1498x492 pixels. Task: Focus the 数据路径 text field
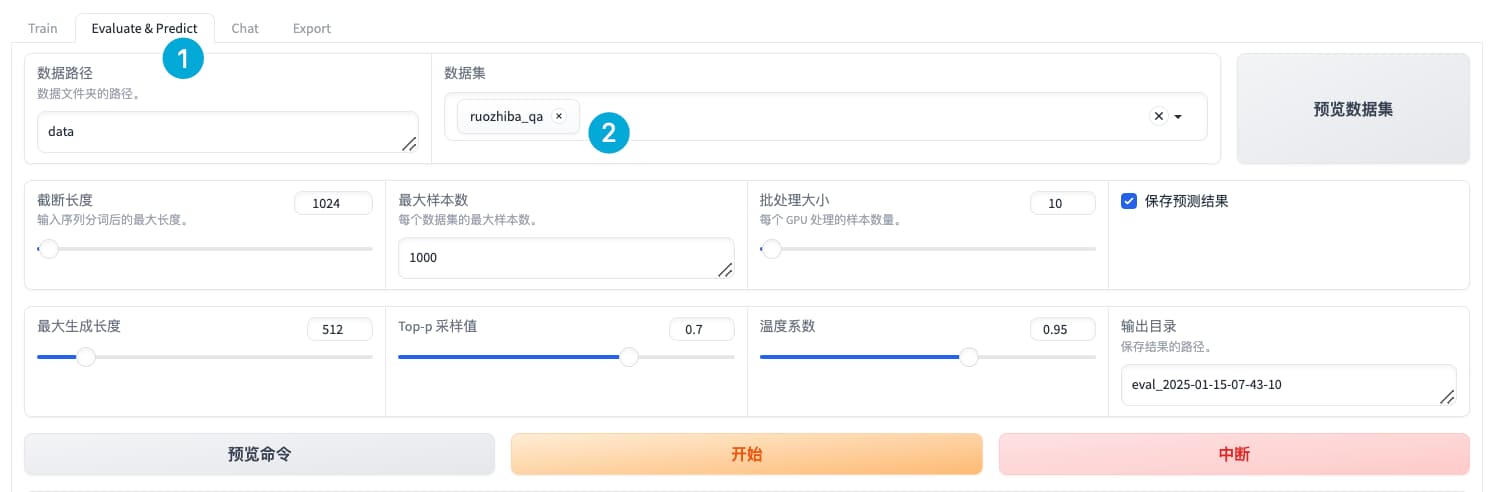point(227,132)
